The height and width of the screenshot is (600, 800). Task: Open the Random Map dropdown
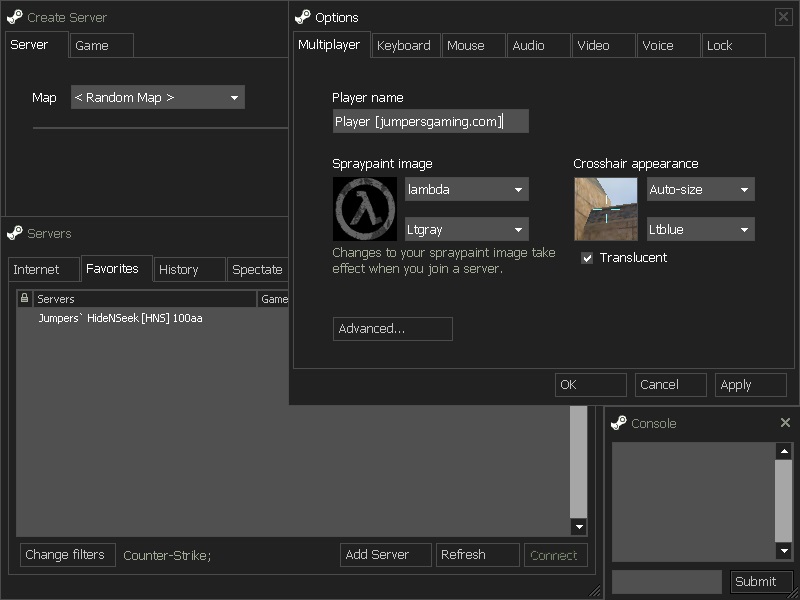coord(157,97)
